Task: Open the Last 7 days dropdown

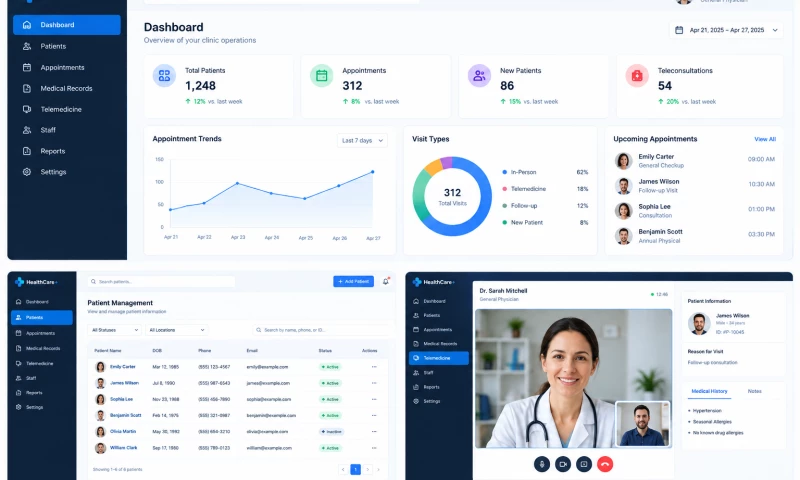Action: pos(362,140)
